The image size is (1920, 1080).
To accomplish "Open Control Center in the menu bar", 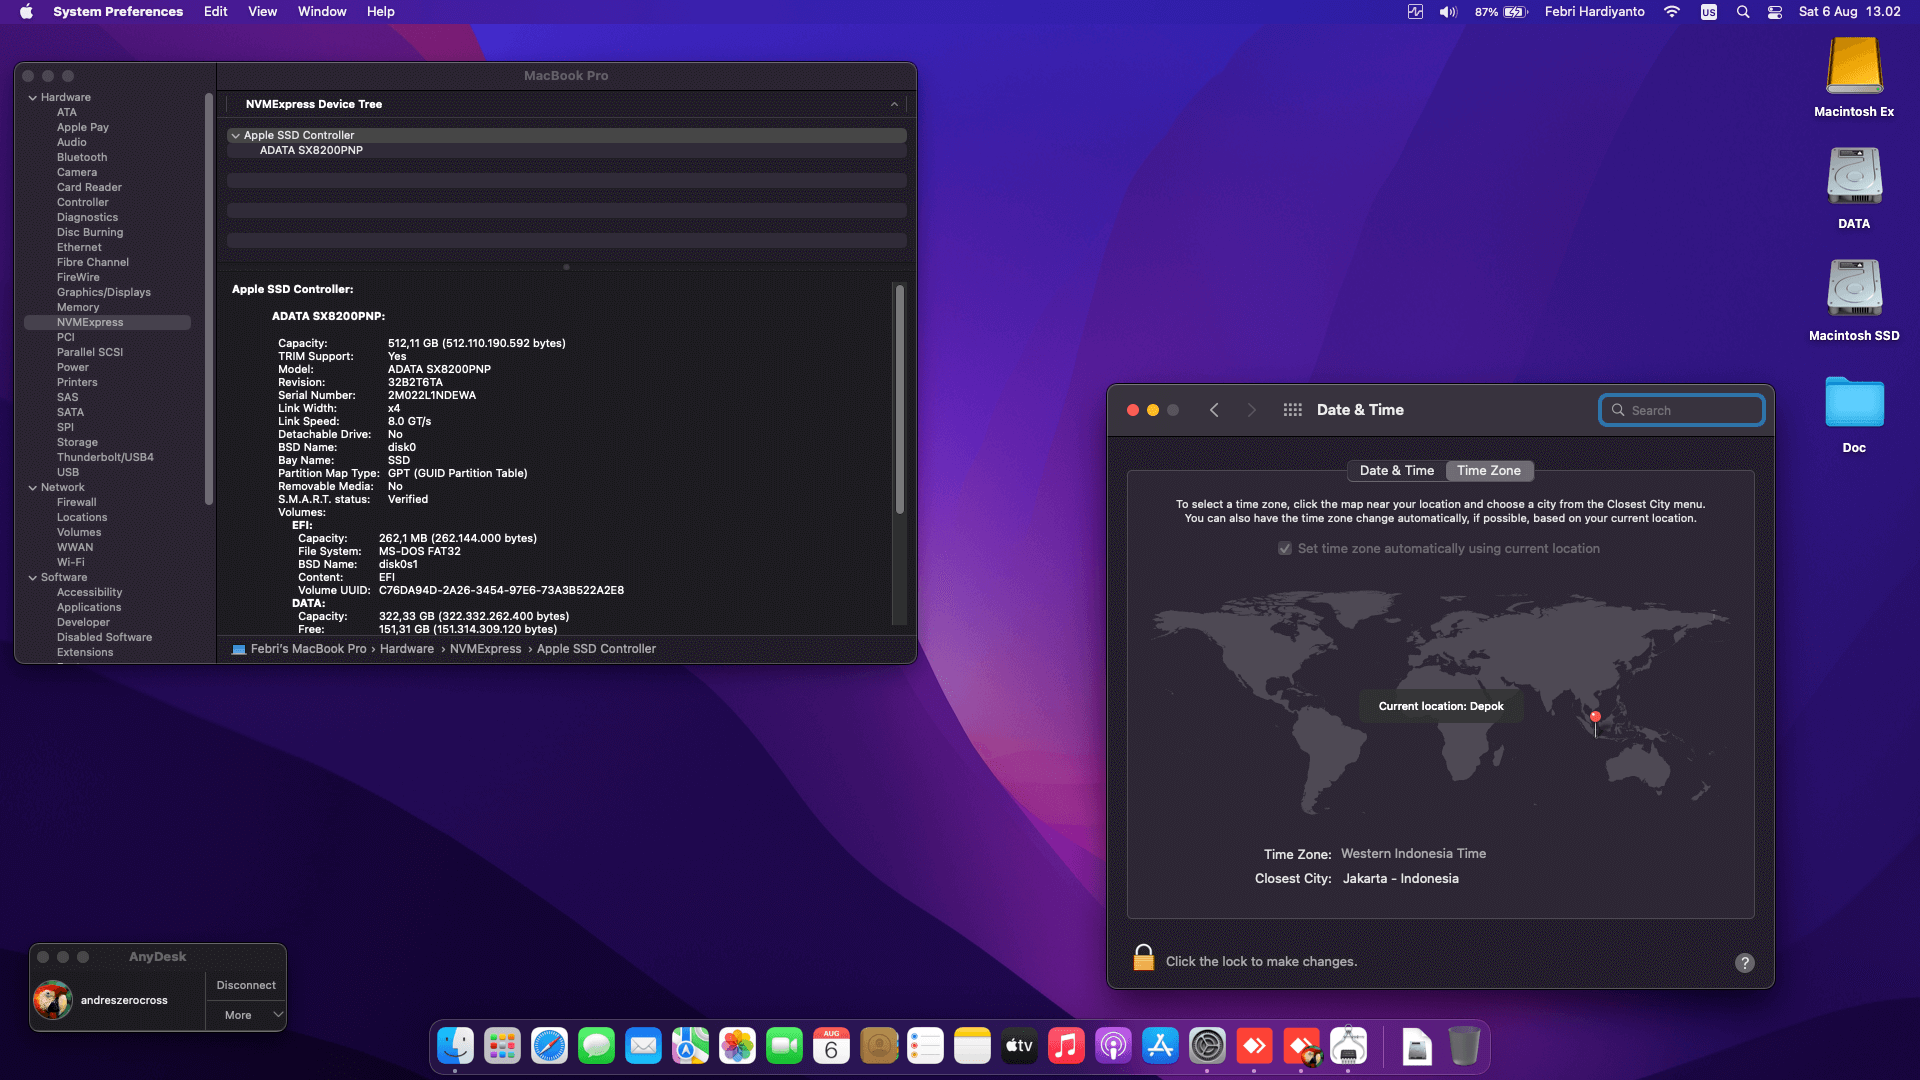I will click(x=1775, y=12).
